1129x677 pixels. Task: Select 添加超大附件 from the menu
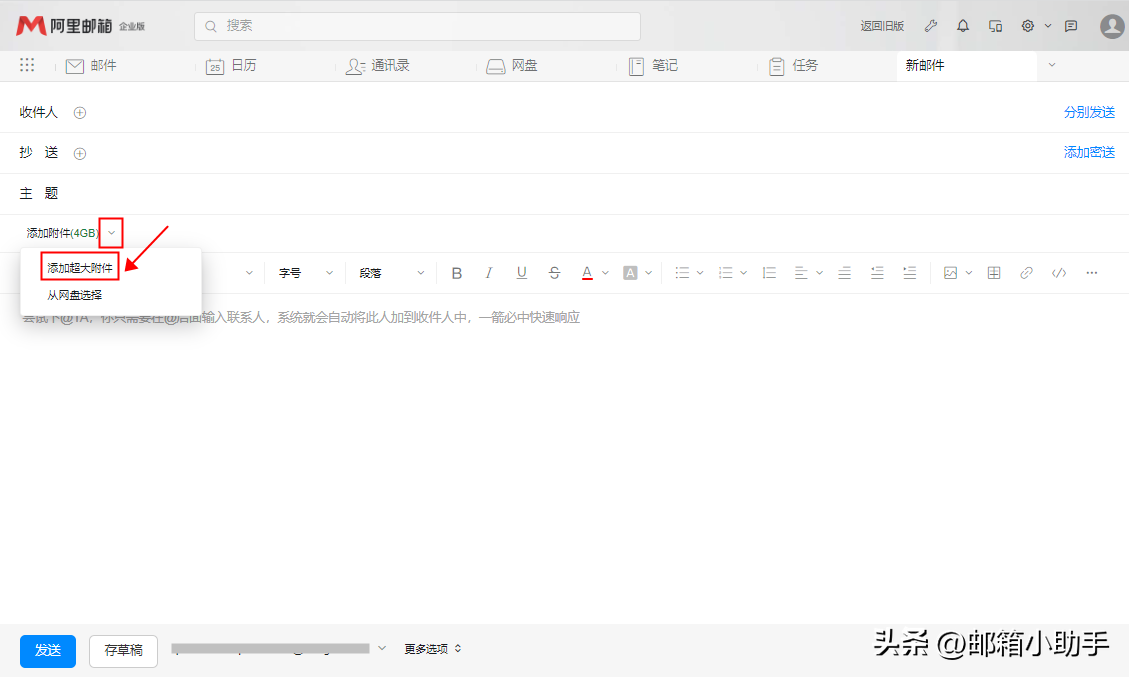click(80, 268)
